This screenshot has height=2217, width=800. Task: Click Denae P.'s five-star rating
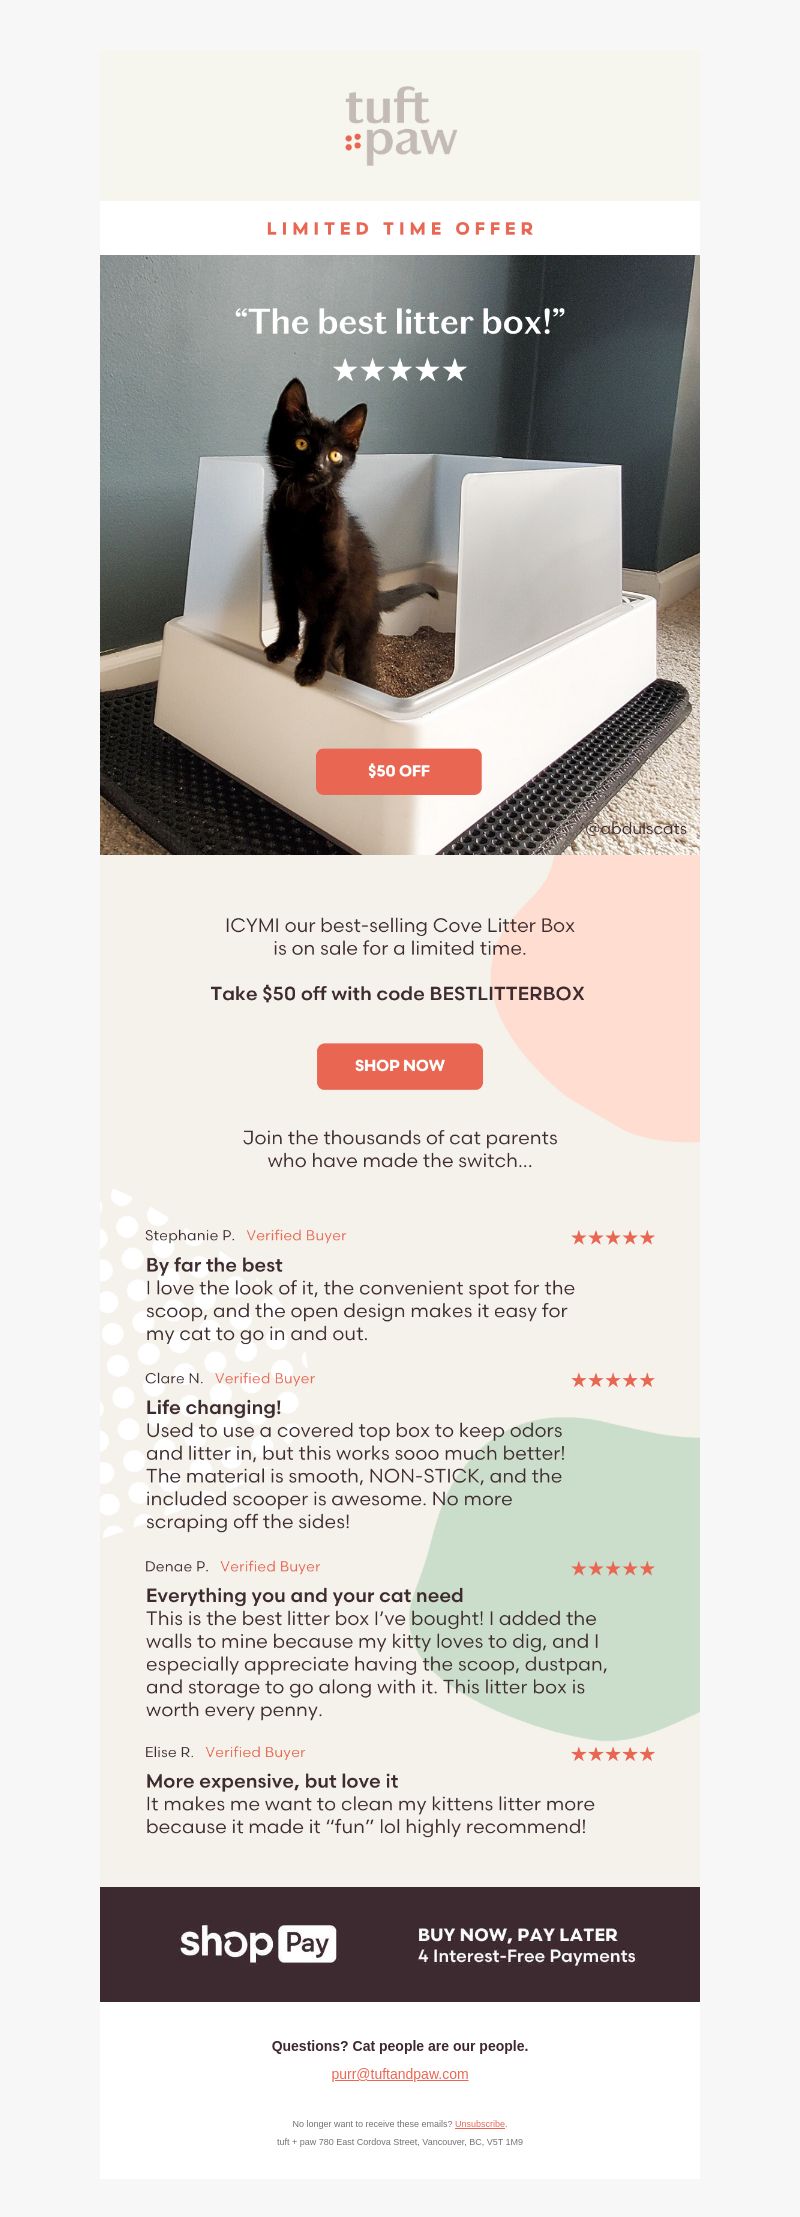click(x=613, y=1568)
